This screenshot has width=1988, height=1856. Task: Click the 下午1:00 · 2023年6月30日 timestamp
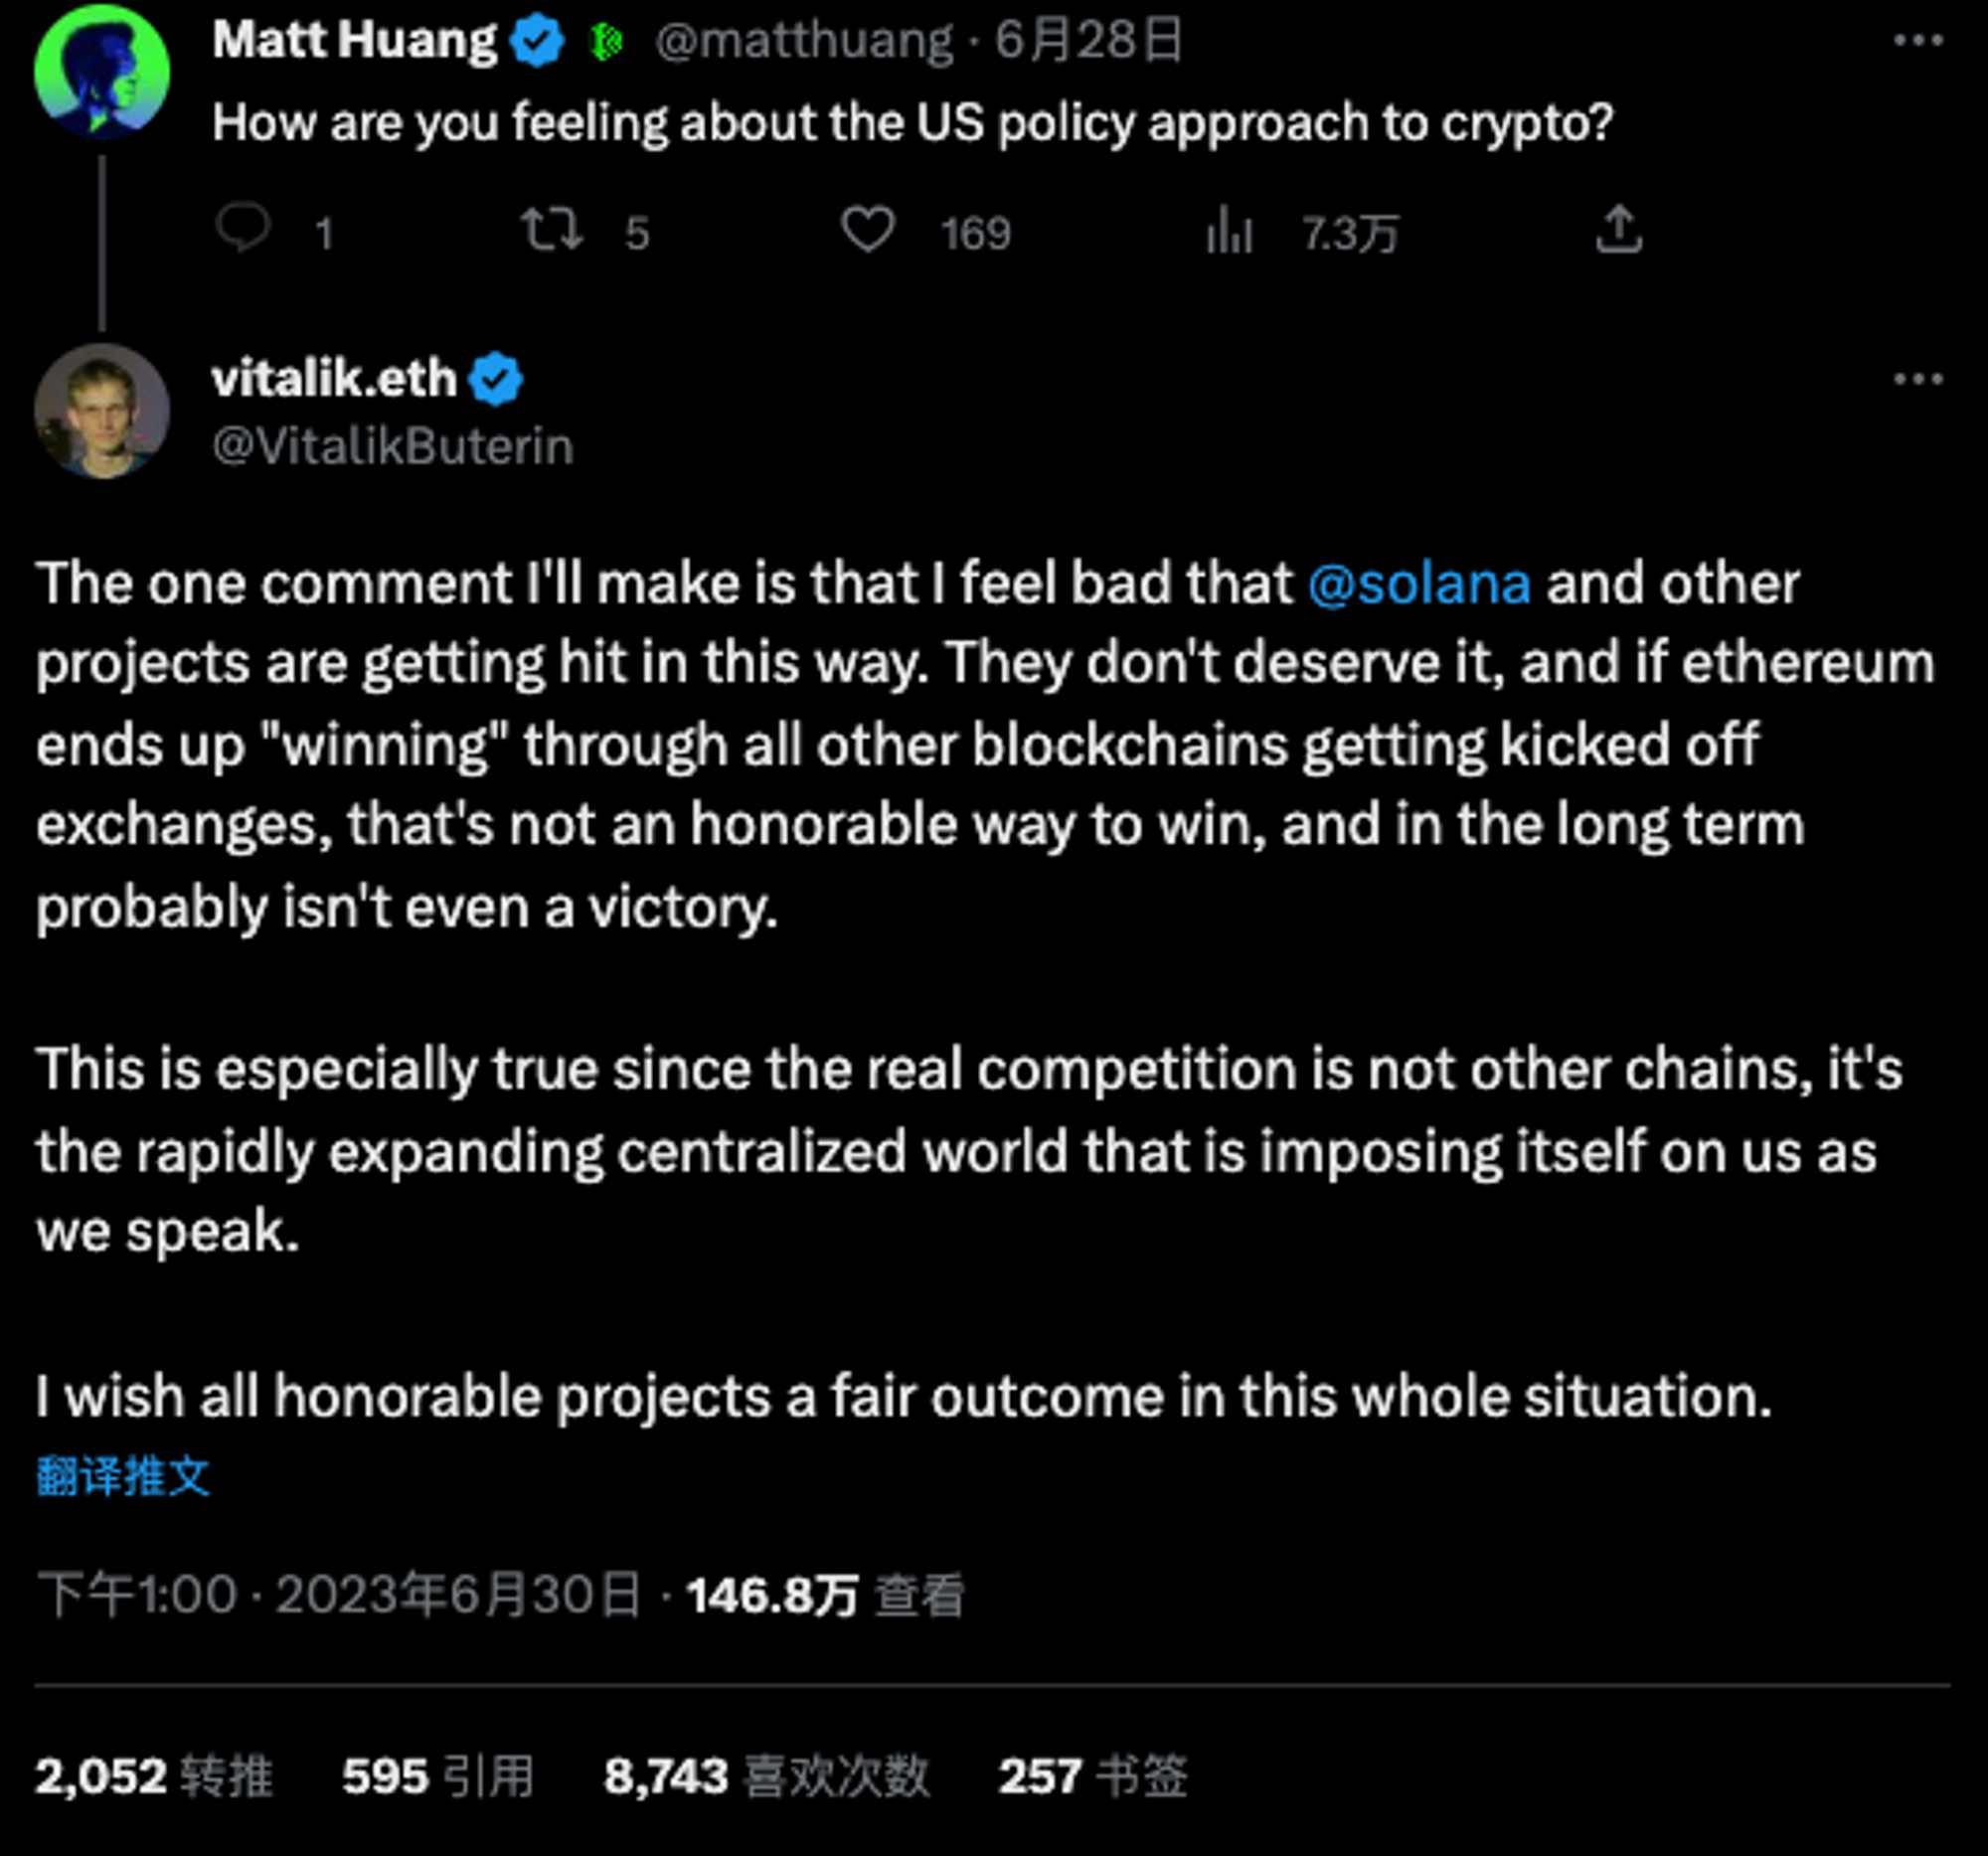[x=338, y=1595]
